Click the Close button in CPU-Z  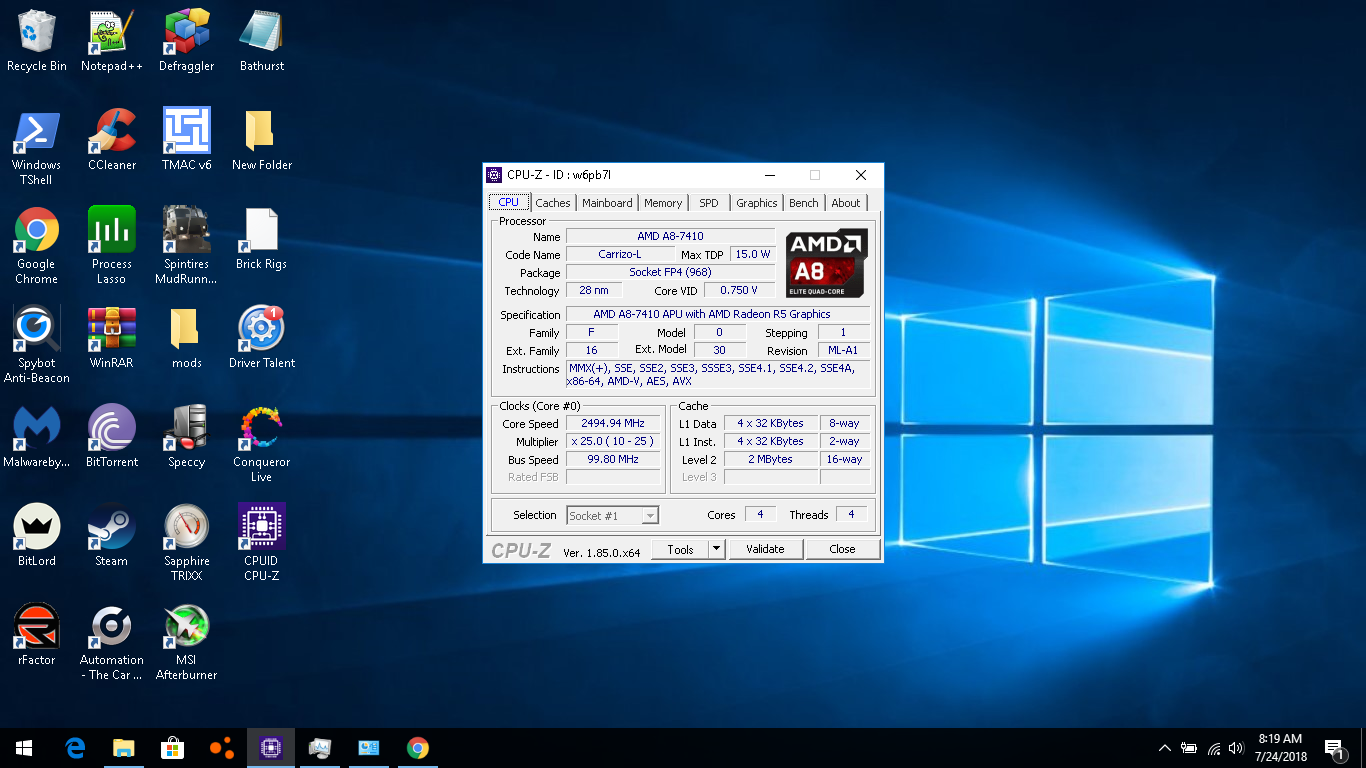pyautogui.click(x=842, y=549)
